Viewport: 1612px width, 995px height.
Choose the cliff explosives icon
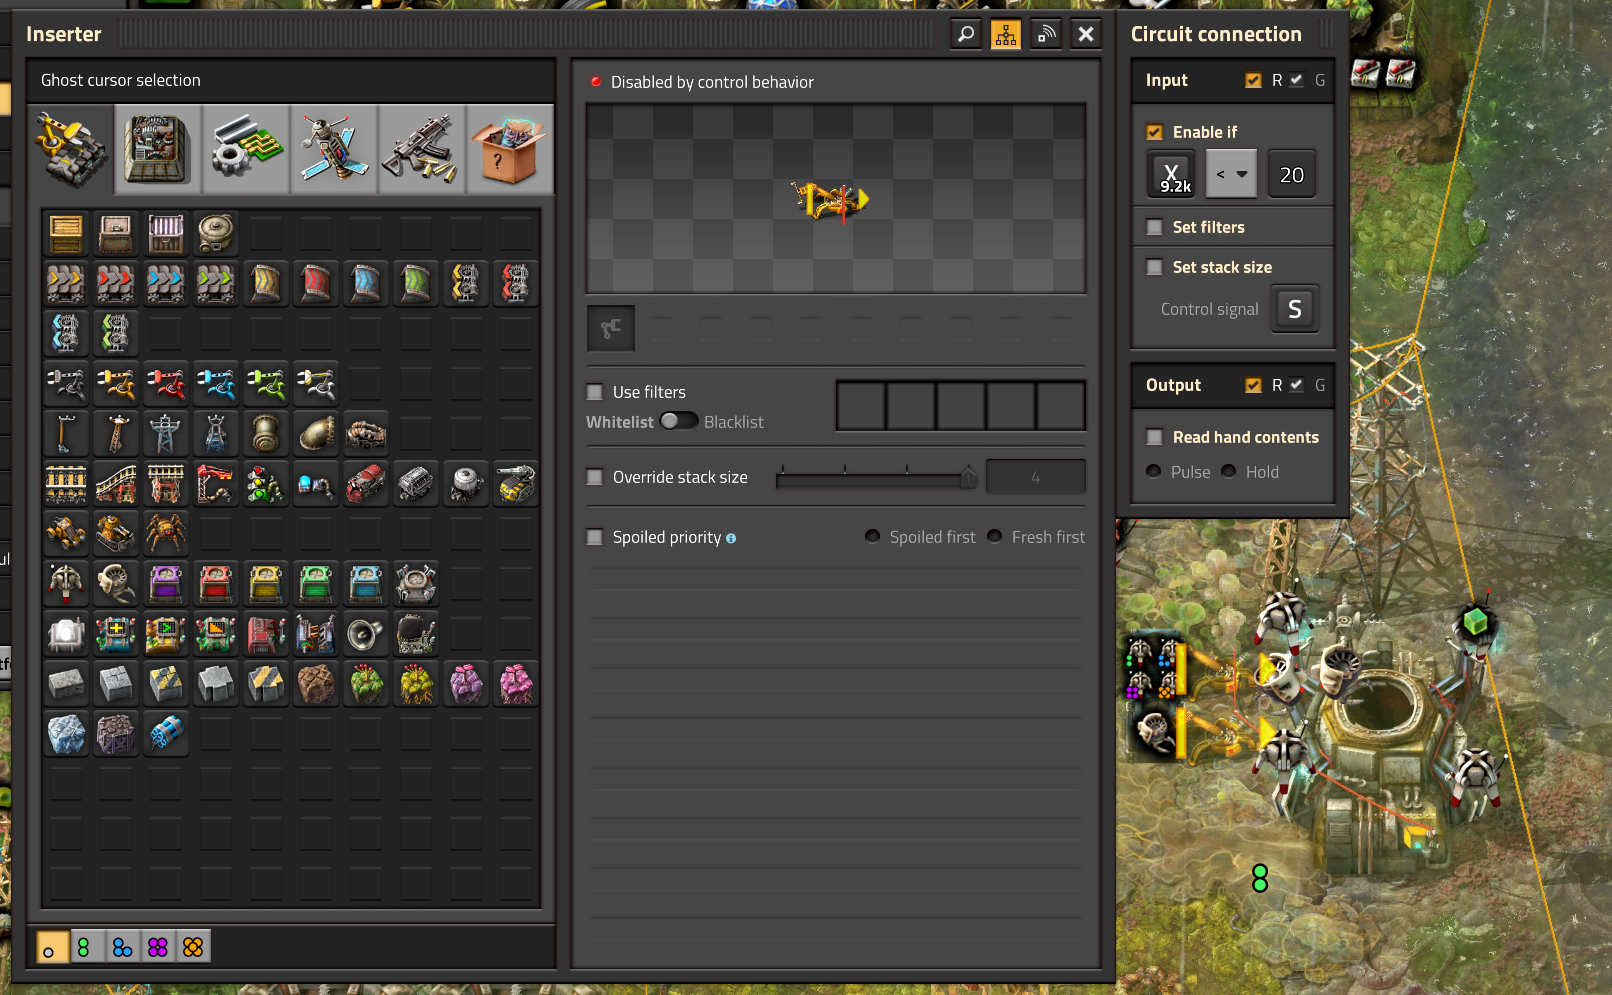click(166, 734)
